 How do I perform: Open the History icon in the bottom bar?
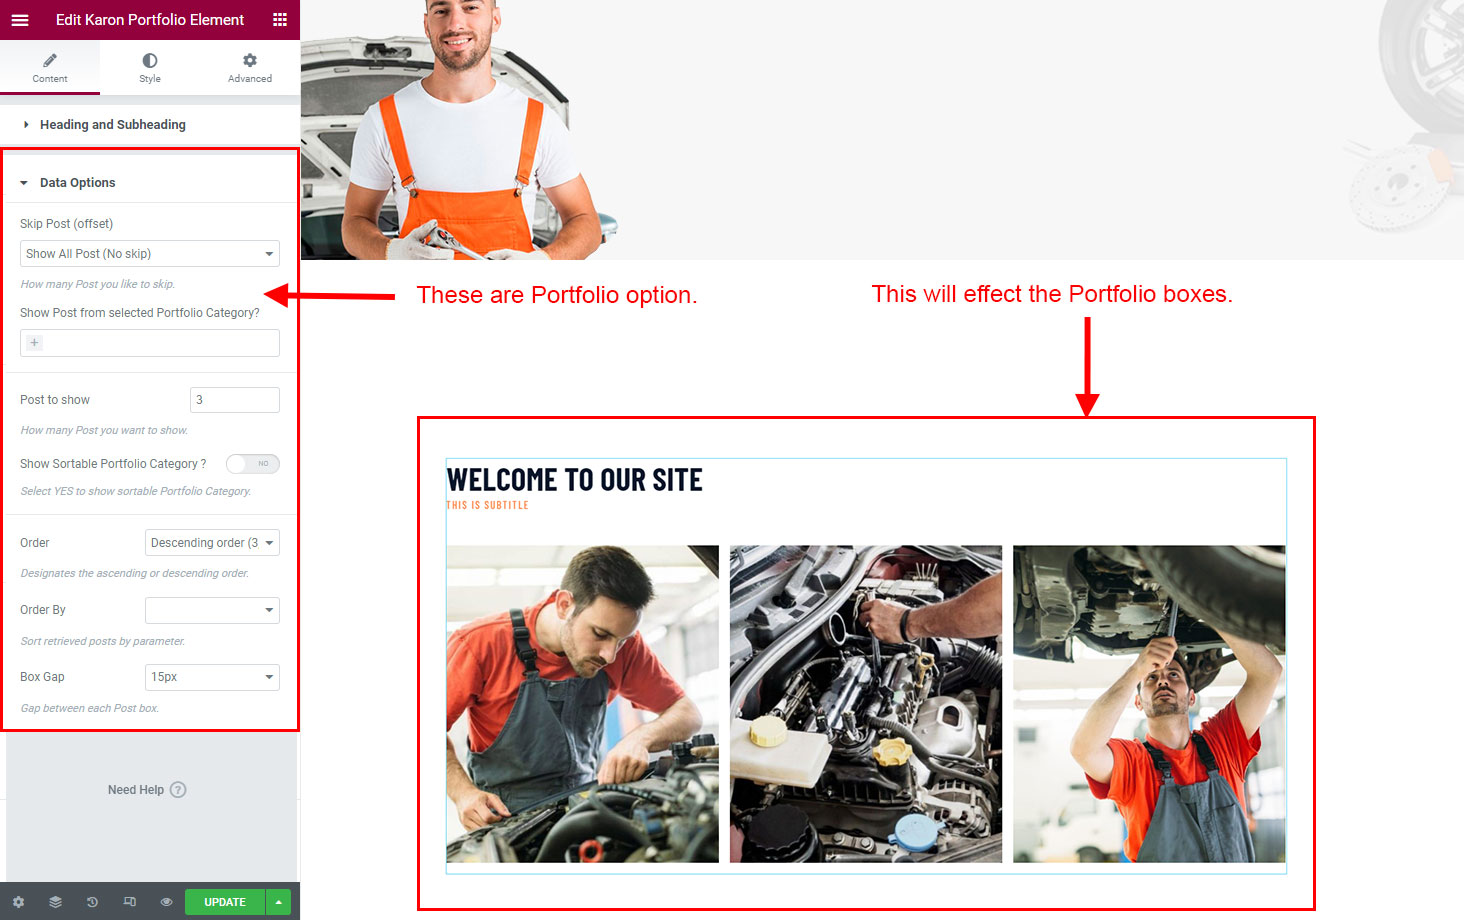[x=92, y=902]
